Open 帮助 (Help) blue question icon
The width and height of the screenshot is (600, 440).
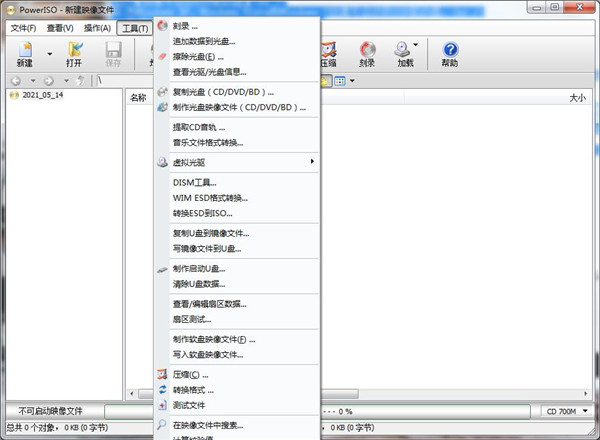(x=450, y=54)
